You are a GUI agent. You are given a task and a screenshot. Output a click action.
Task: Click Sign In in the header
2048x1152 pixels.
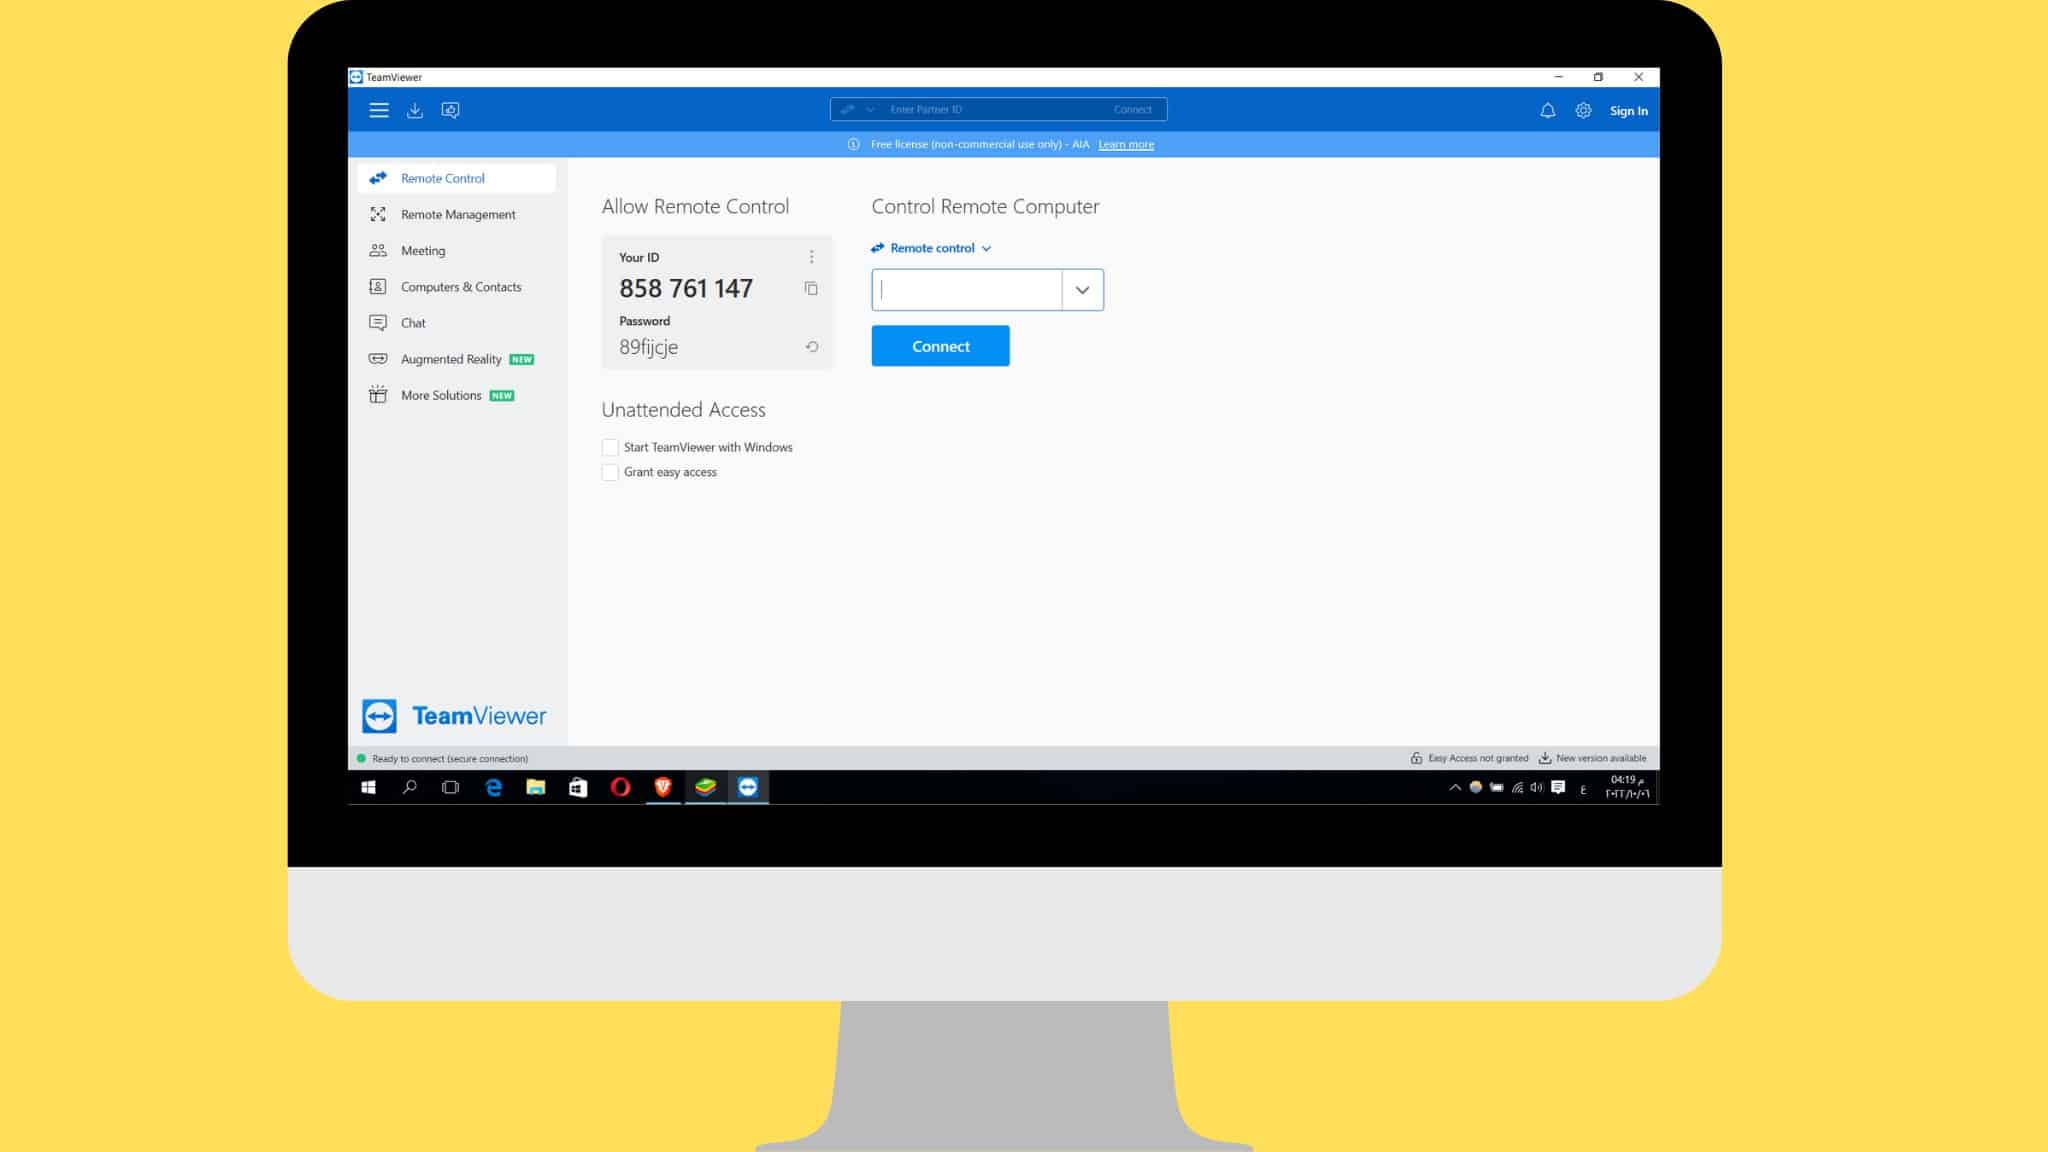click(1628, 111)
